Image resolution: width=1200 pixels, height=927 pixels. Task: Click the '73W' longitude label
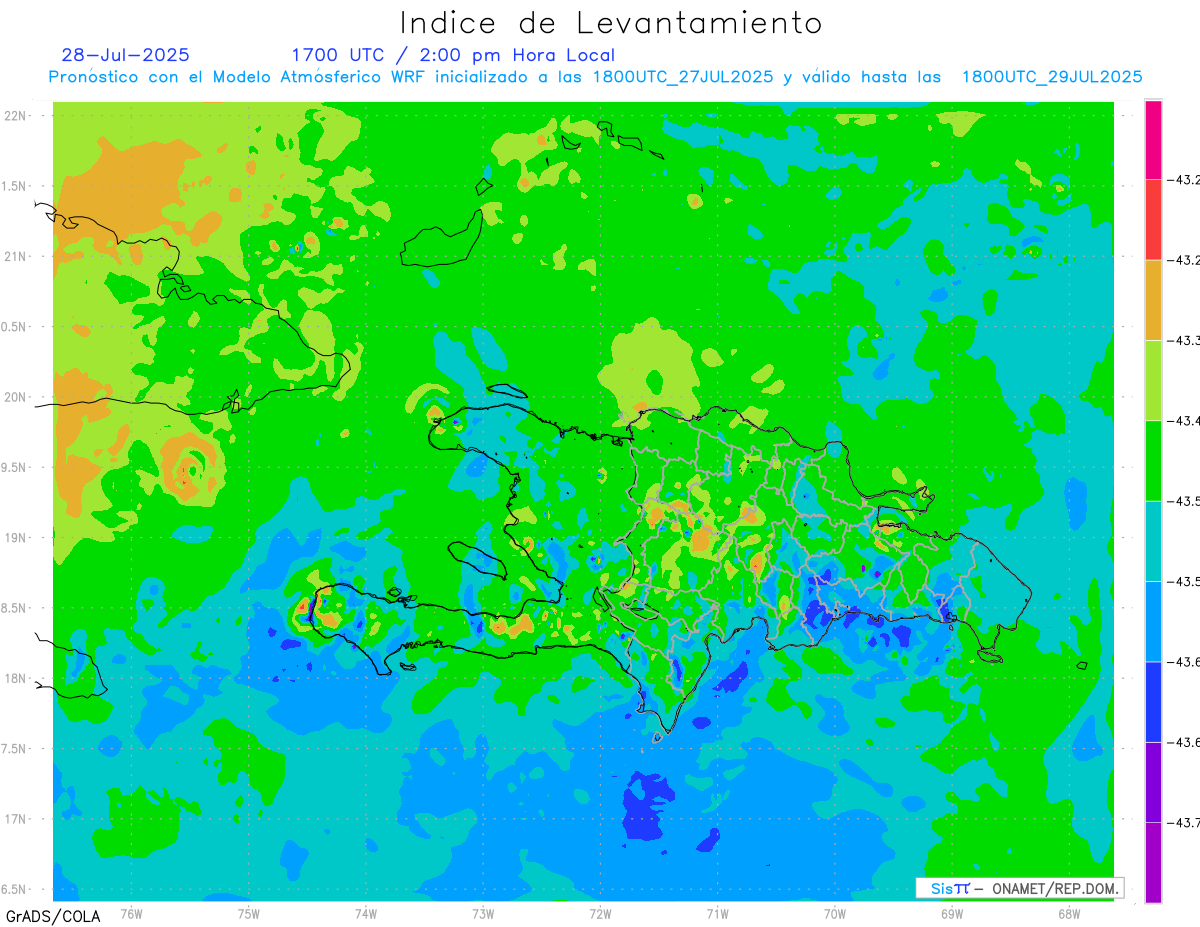point(483,913)
